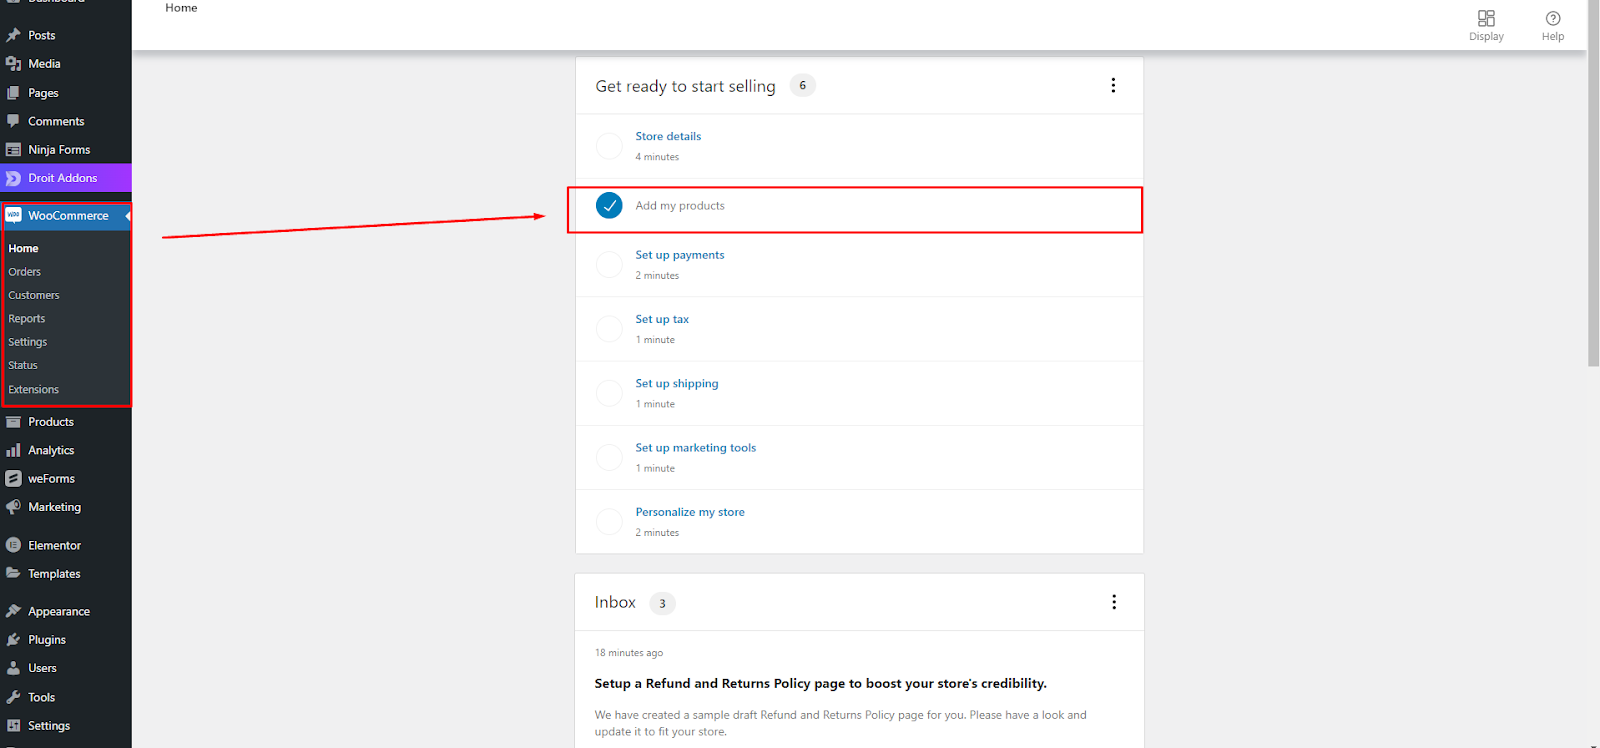Click the Appearance paintbrush icon

[x=13, y=611]
